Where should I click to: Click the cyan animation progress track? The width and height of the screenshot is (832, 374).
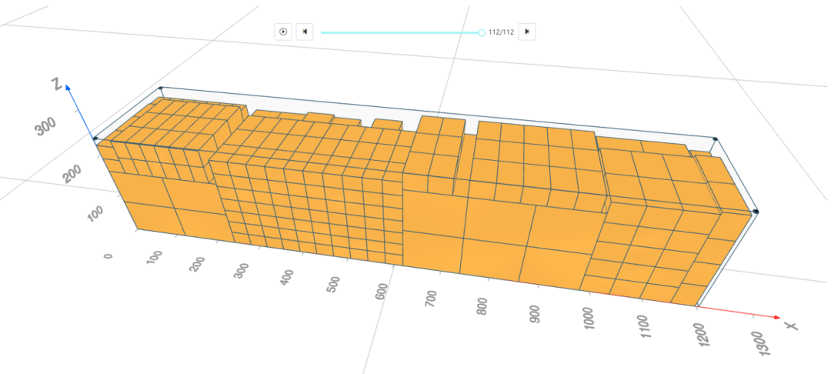[x=401, y=32]
